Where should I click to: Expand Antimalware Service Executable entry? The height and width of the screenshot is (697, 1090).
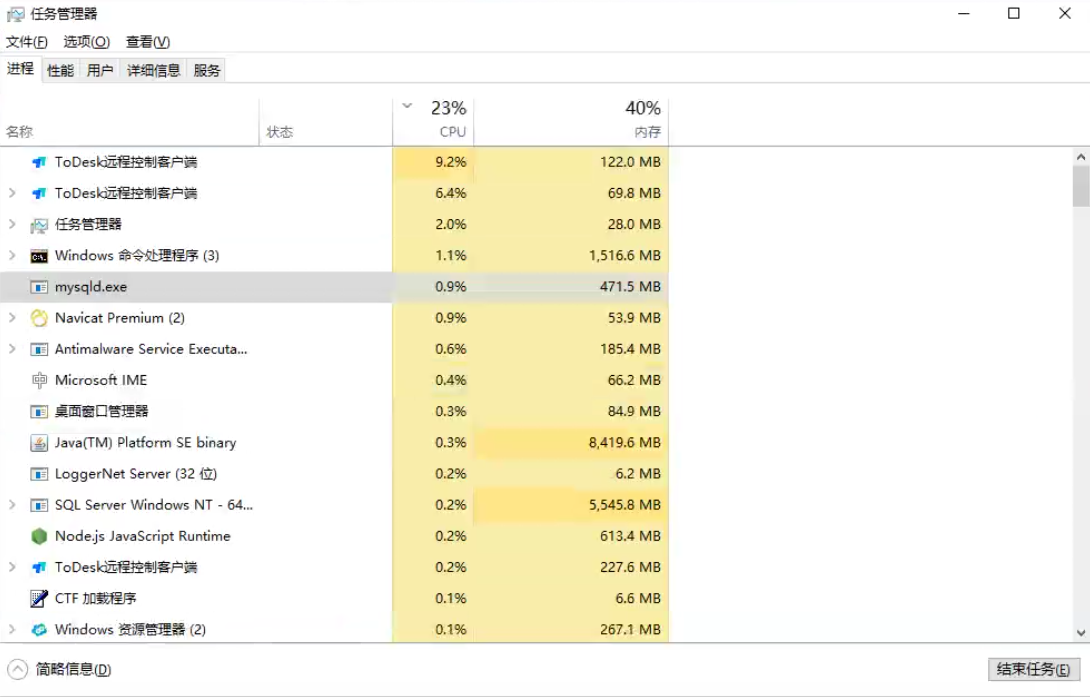coord(12,350)
